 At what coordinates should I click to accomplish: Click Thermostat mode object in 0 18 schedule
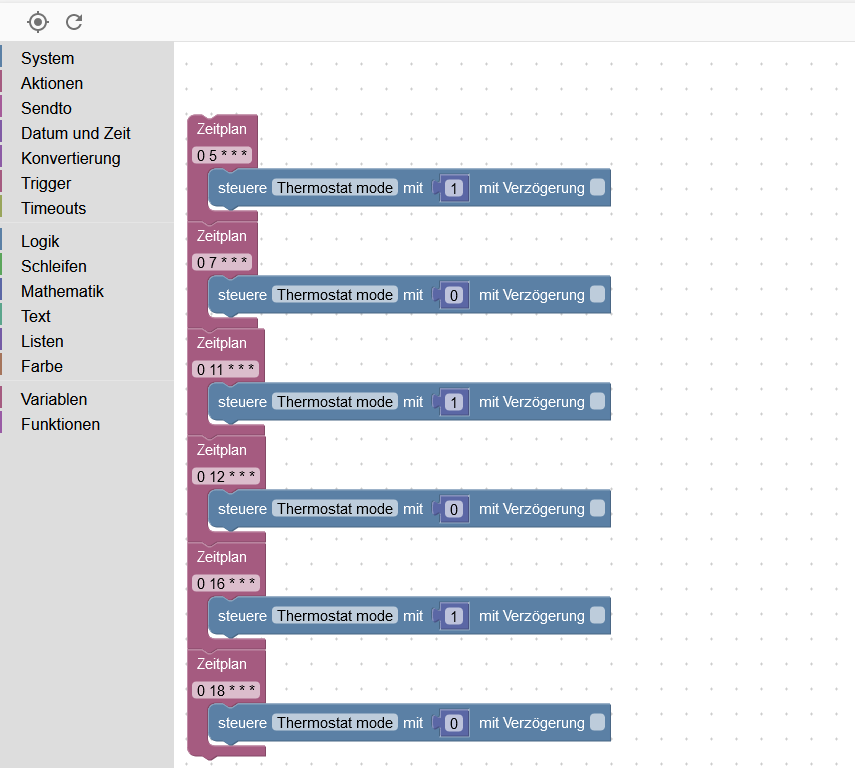tap(335, 722)
